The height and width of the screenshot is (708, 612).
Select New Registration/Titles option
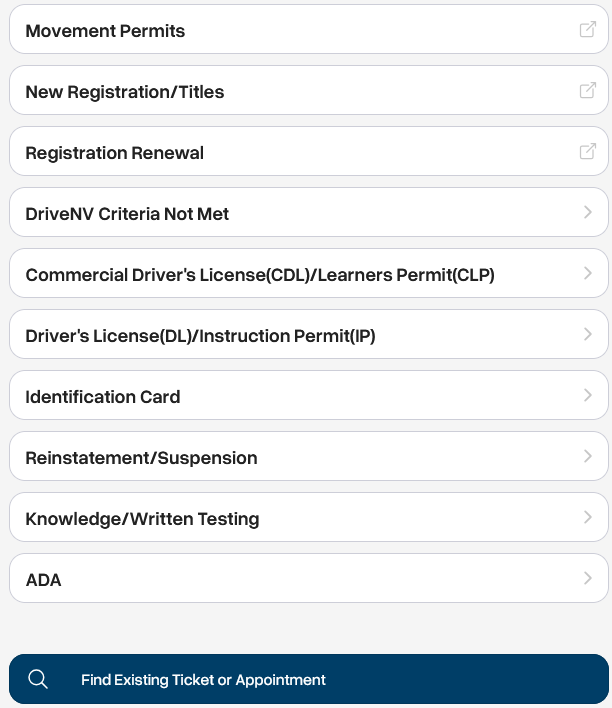click(125, 92)
